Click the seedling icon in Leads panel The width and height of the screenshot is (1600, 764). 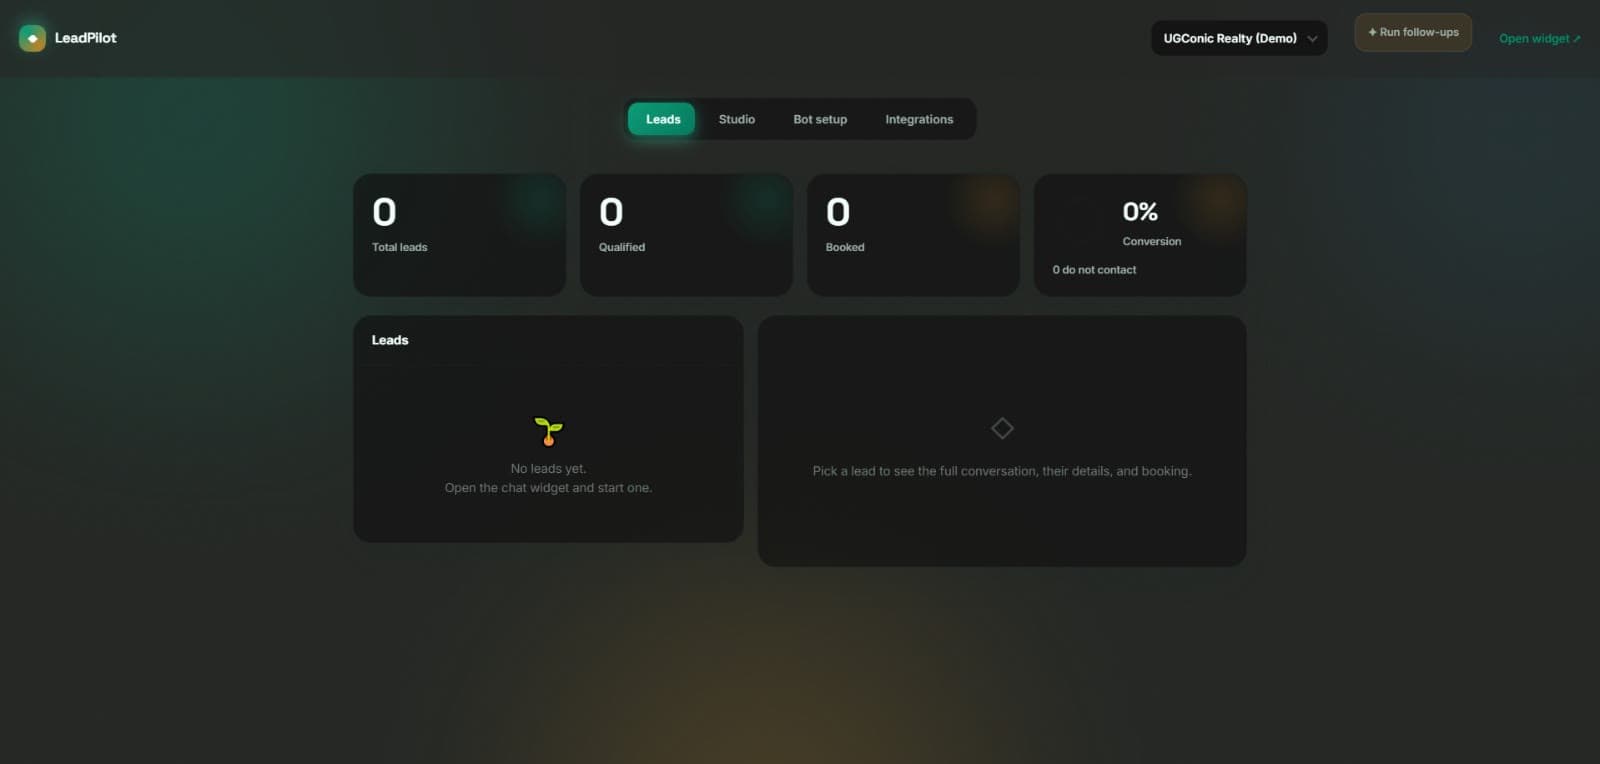(x=548, y=432)
